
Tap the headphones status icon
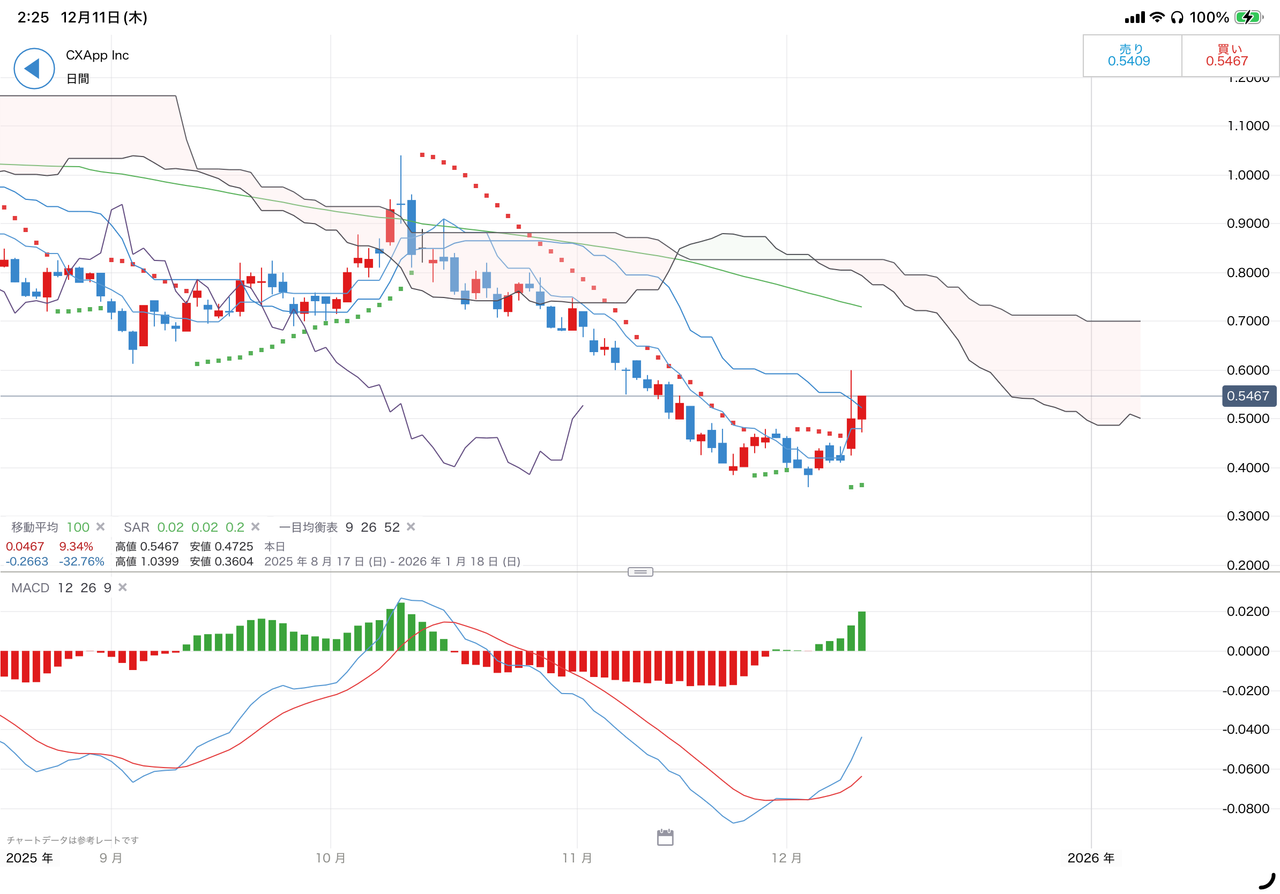pos(1177,17)
